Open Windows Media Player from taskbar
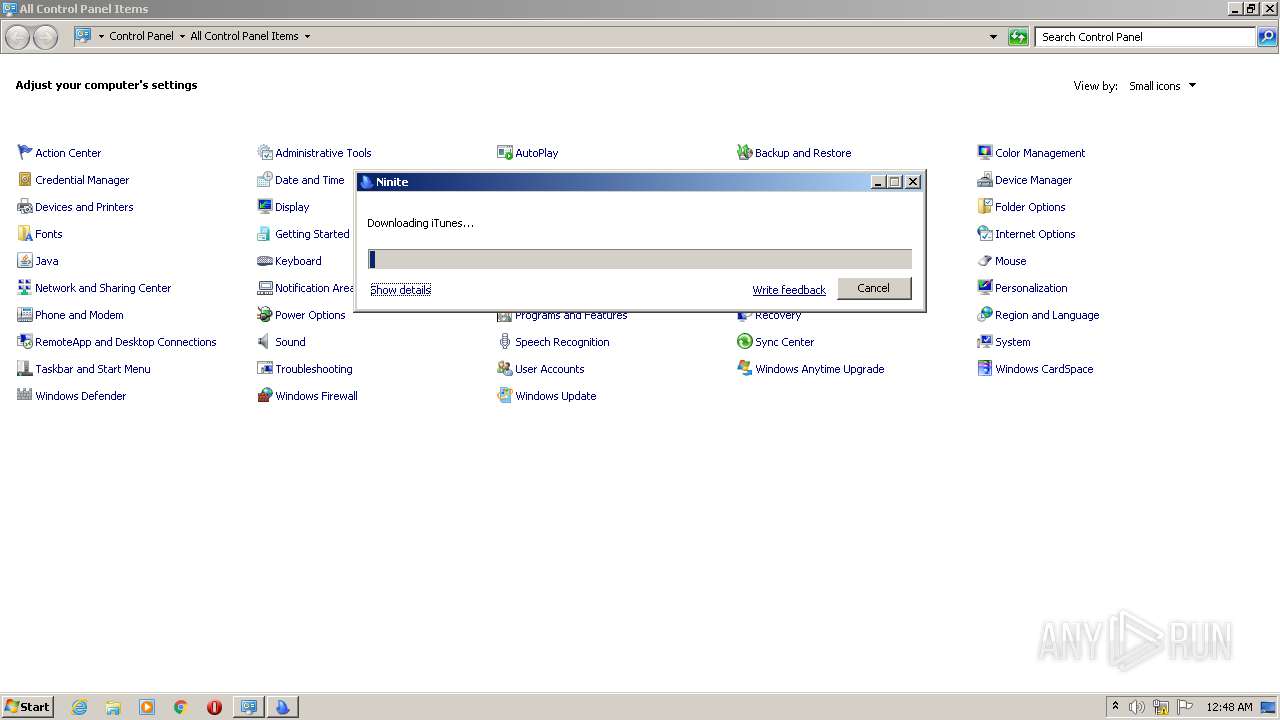The height and width of the screenshot is (720, 1280). (x=147, y=707)
